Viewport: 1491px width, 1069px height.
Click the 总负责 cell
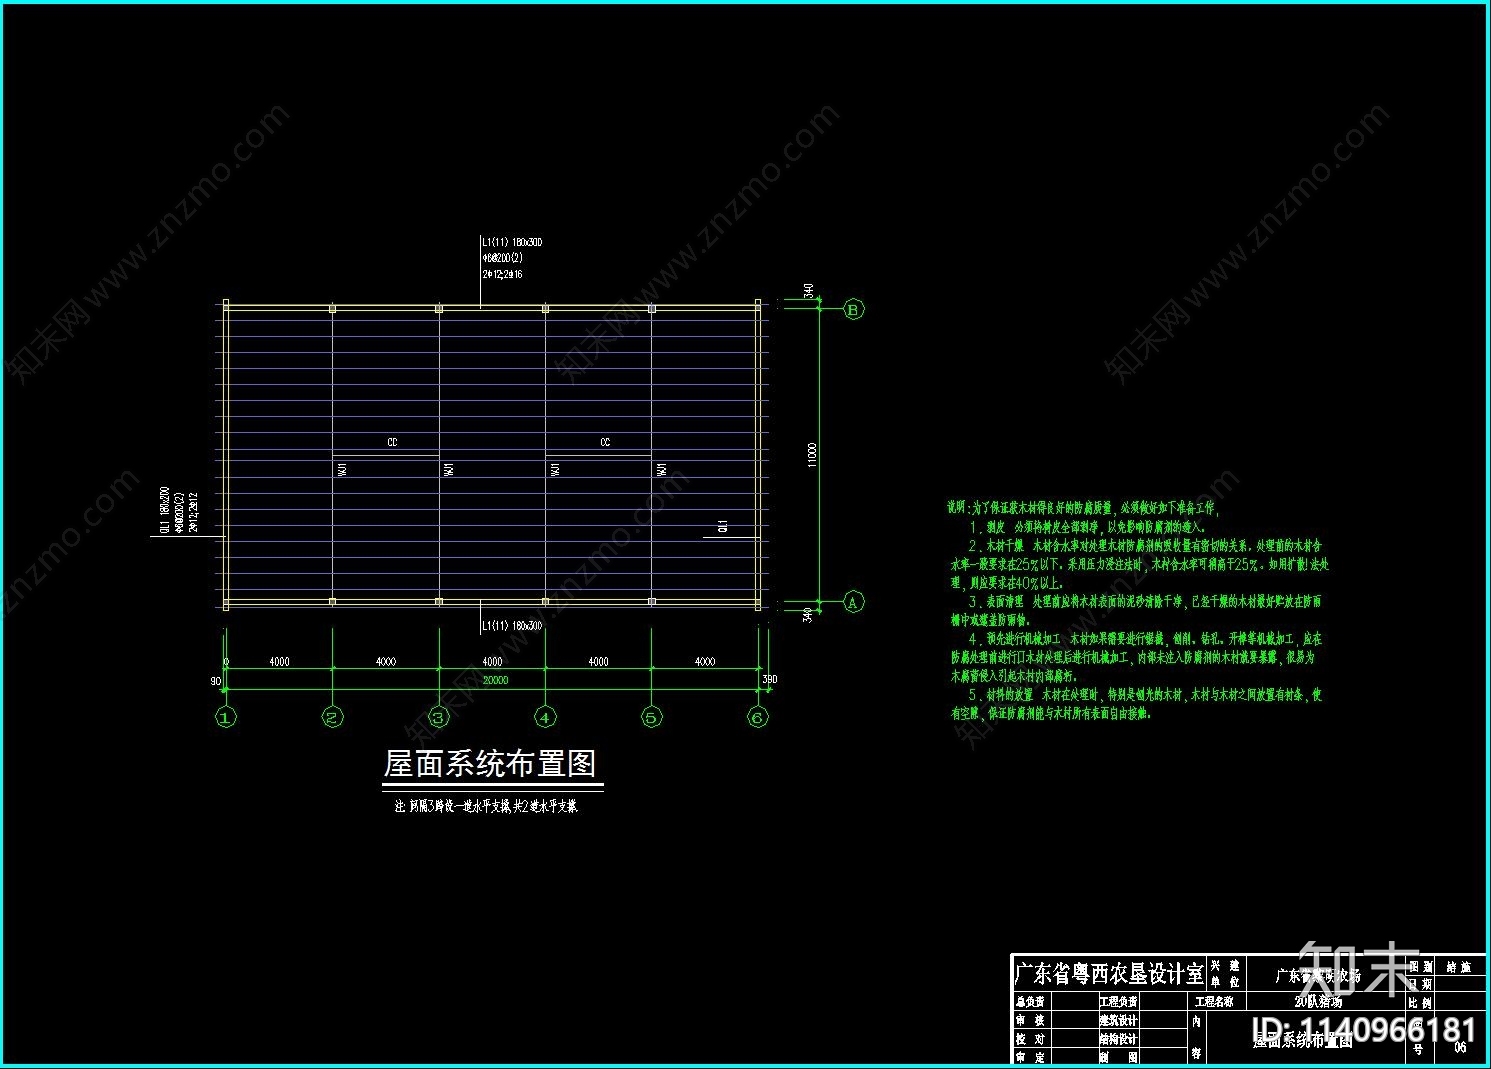(x=1030, y=1001)
